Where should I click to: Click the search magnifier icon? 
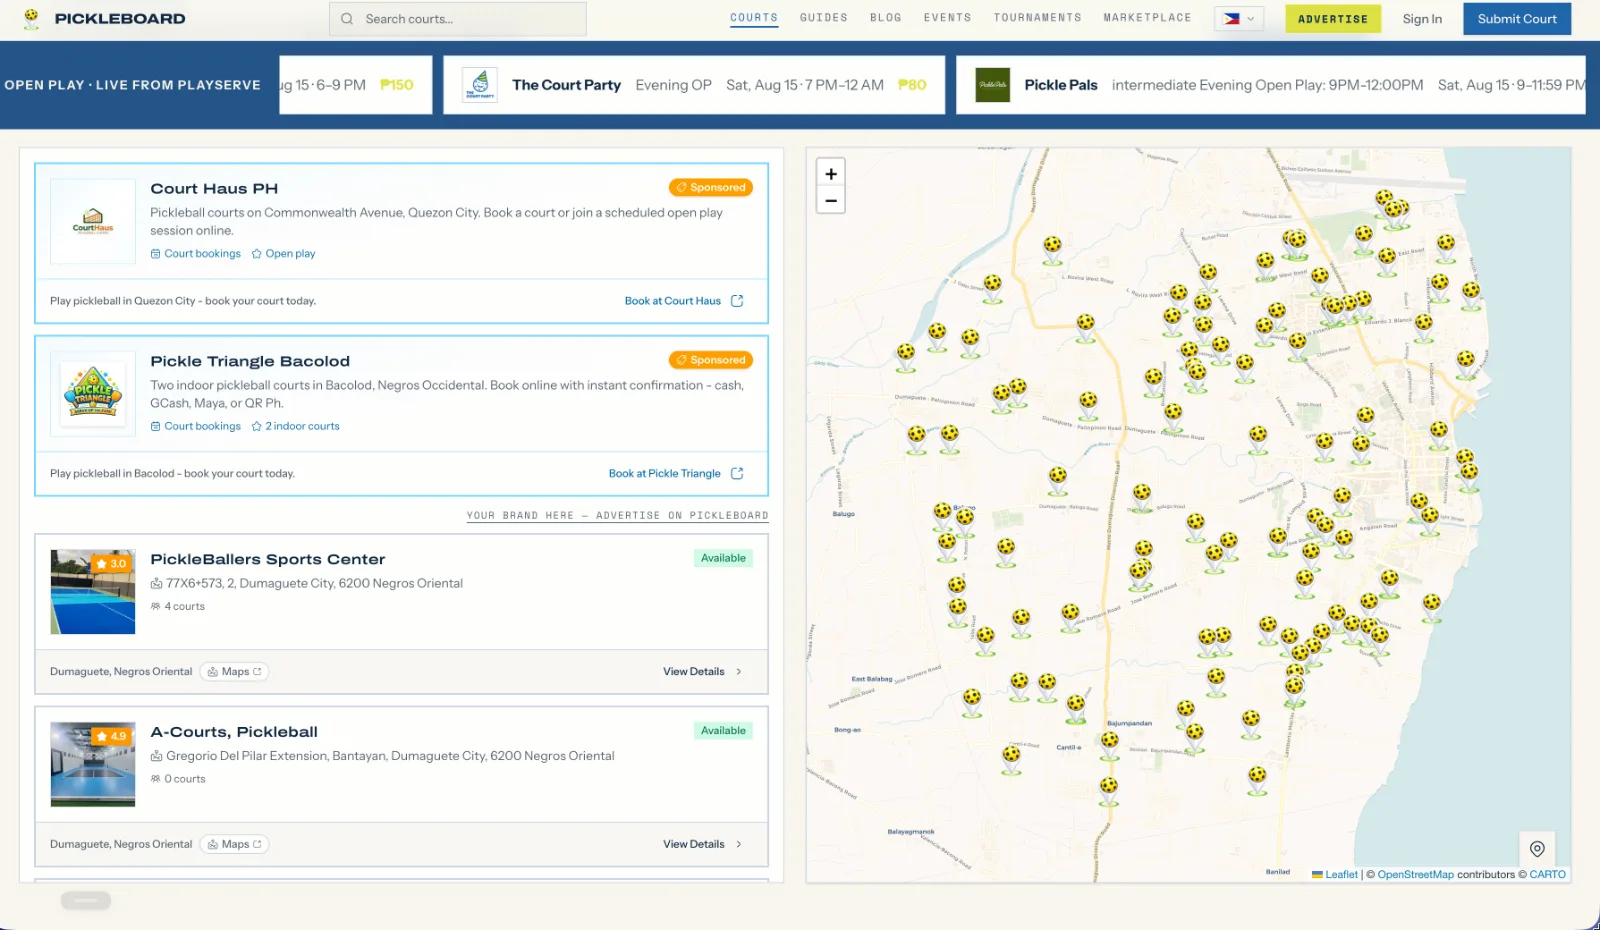347,19
